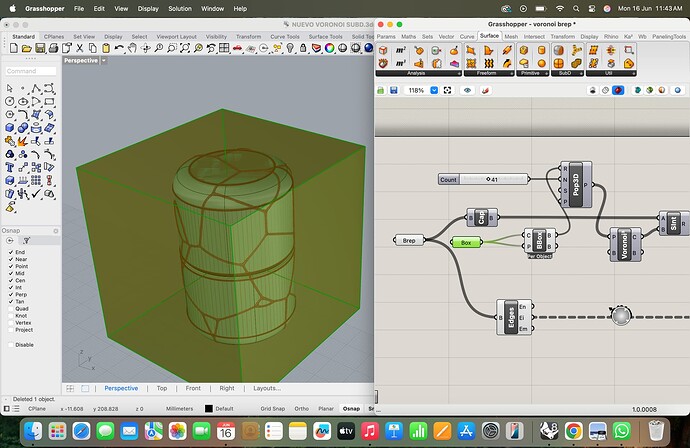Enable the Quad osnap checkbox
This screenshot has height=448, width=690.
10,308
